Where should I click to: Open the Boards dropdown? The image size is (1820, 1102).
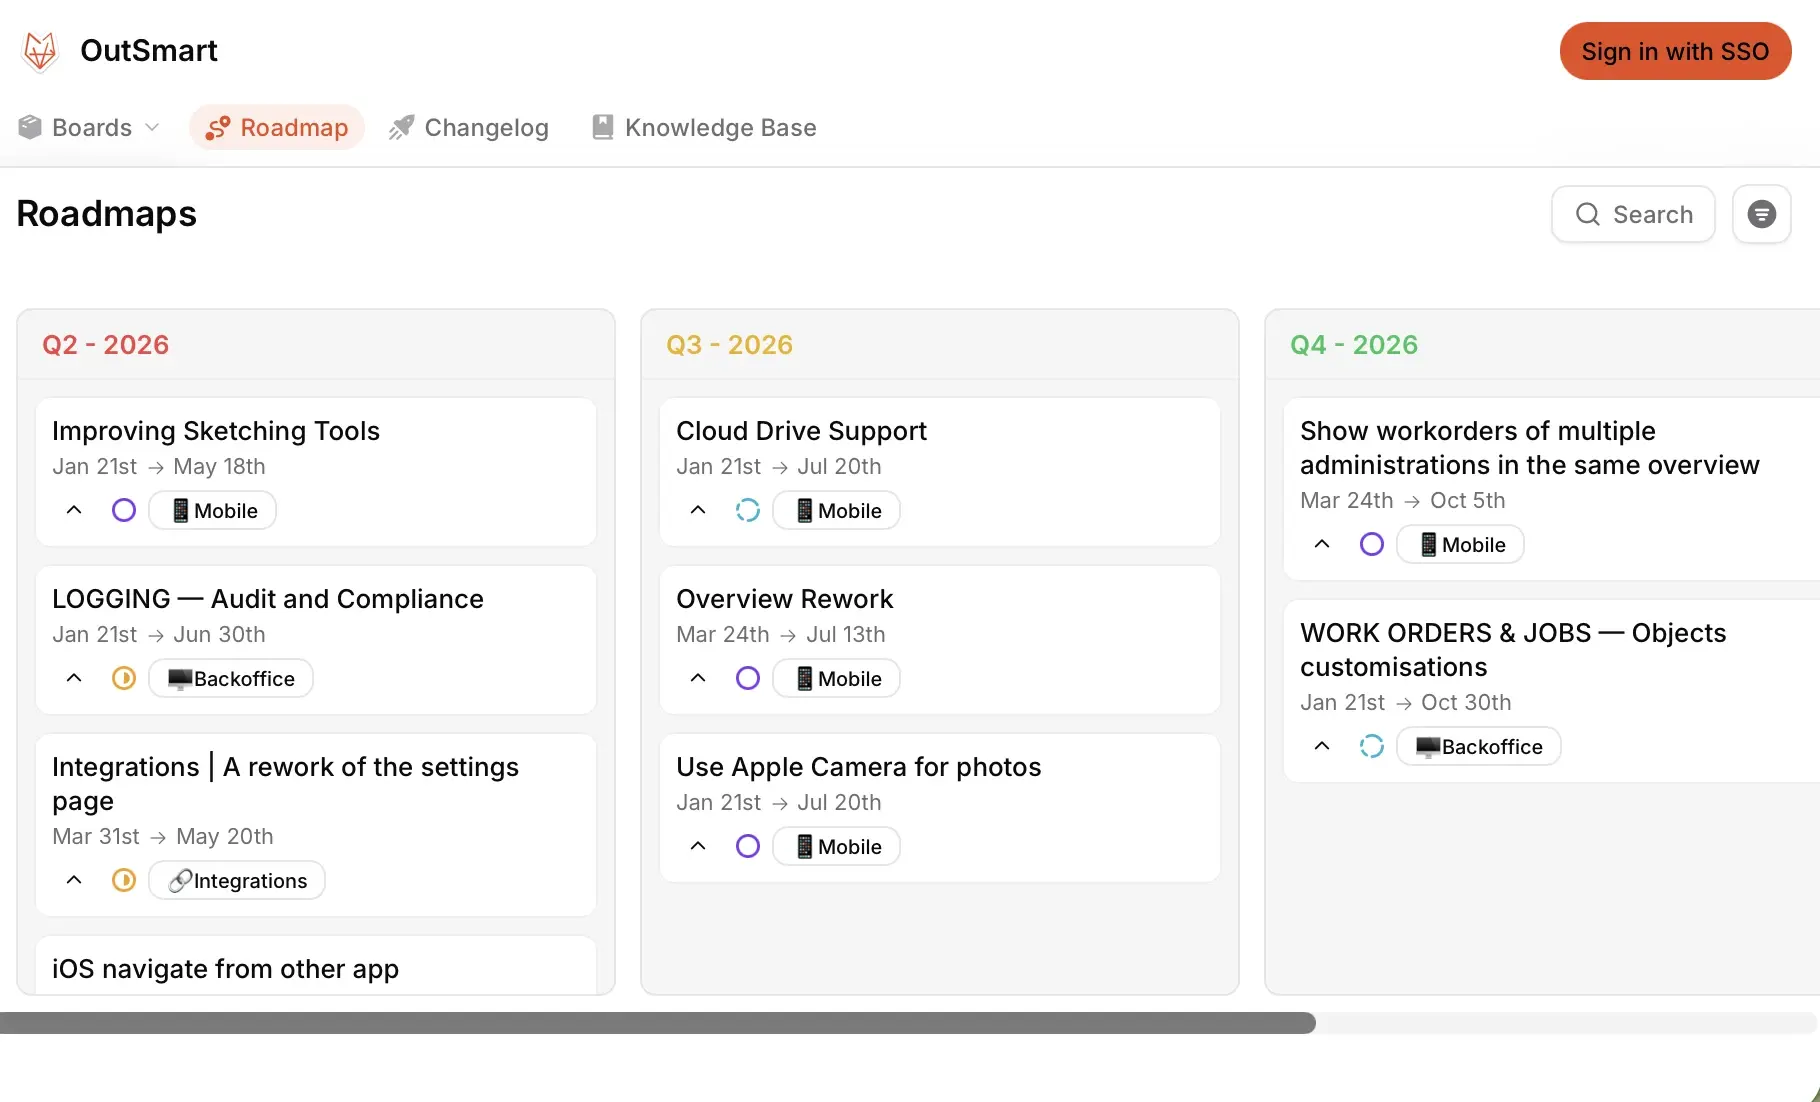click(x=88, y=127)
